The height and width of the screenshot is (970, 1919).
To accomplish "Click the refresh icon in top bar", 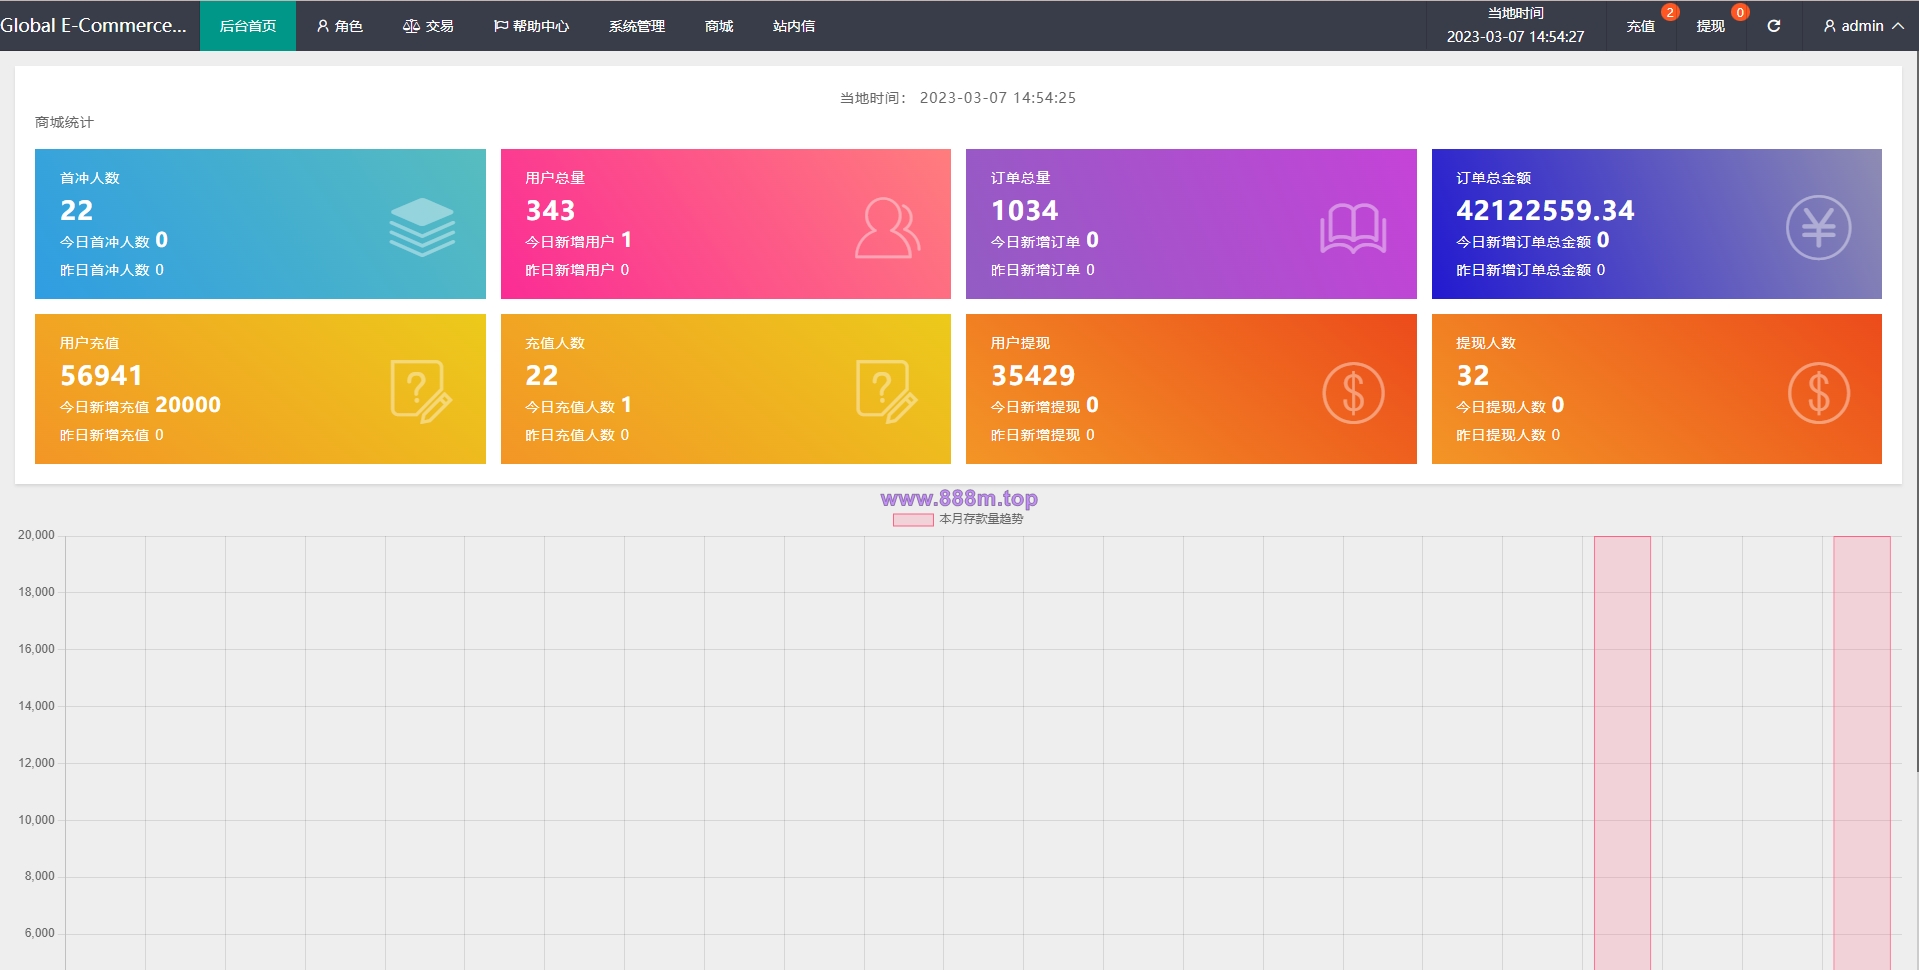I will [x=1773, y=26].
